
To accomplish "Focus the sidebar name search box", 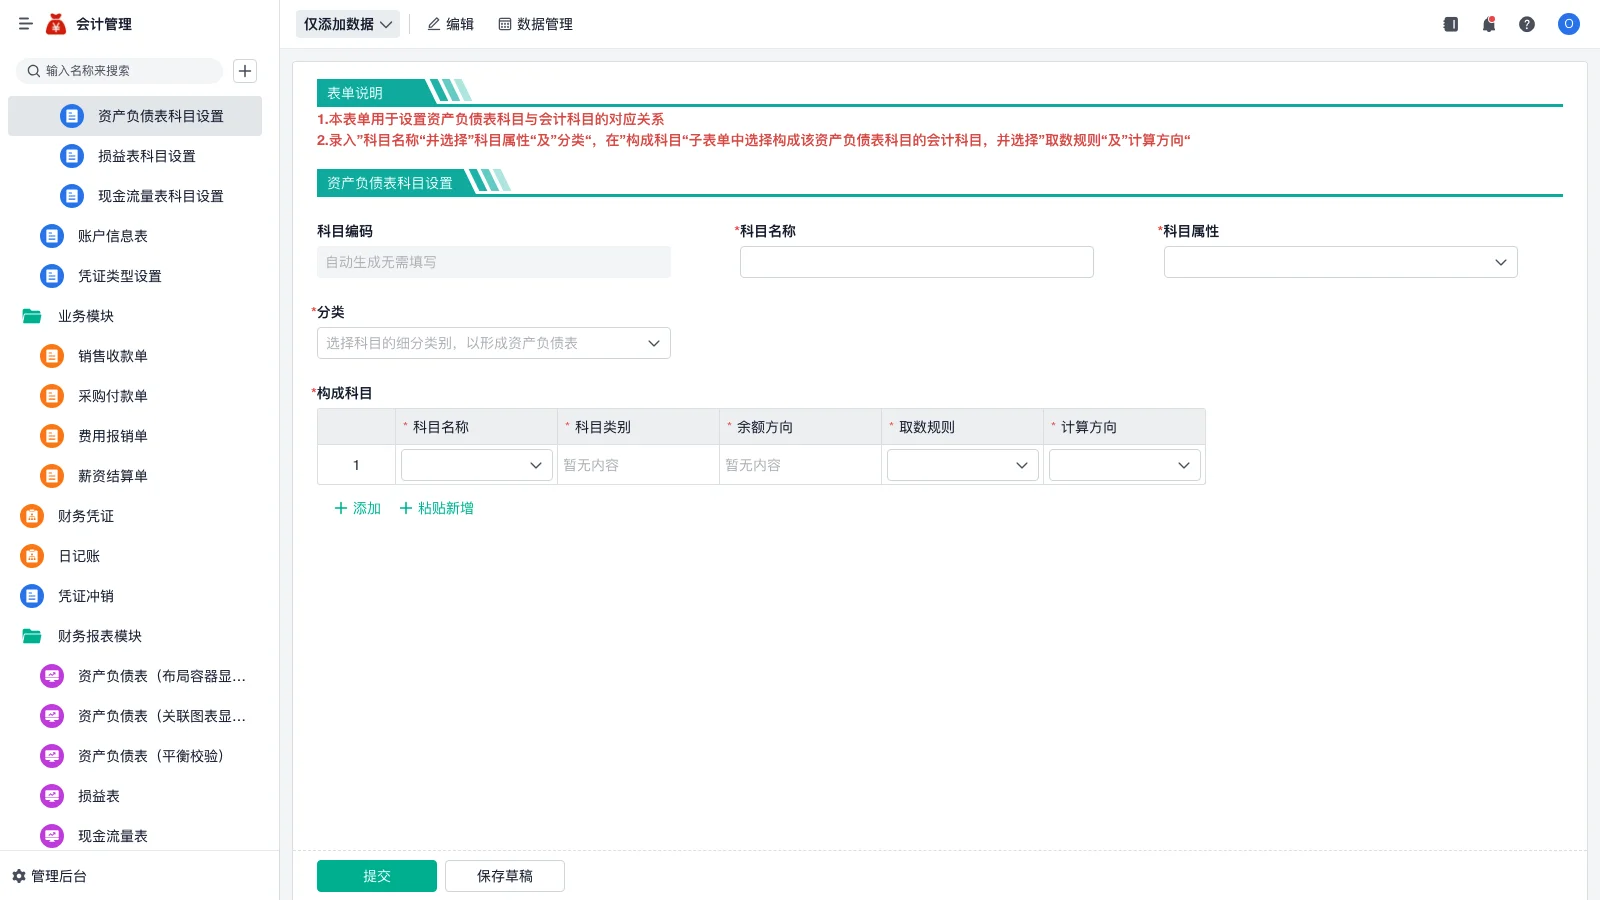I will (x=120, y=71).
